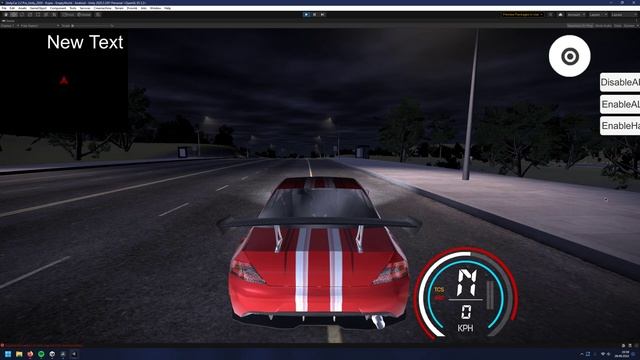640x360 pixels.
Task: Open the Windows Start menu
Action: coord(8,354)
